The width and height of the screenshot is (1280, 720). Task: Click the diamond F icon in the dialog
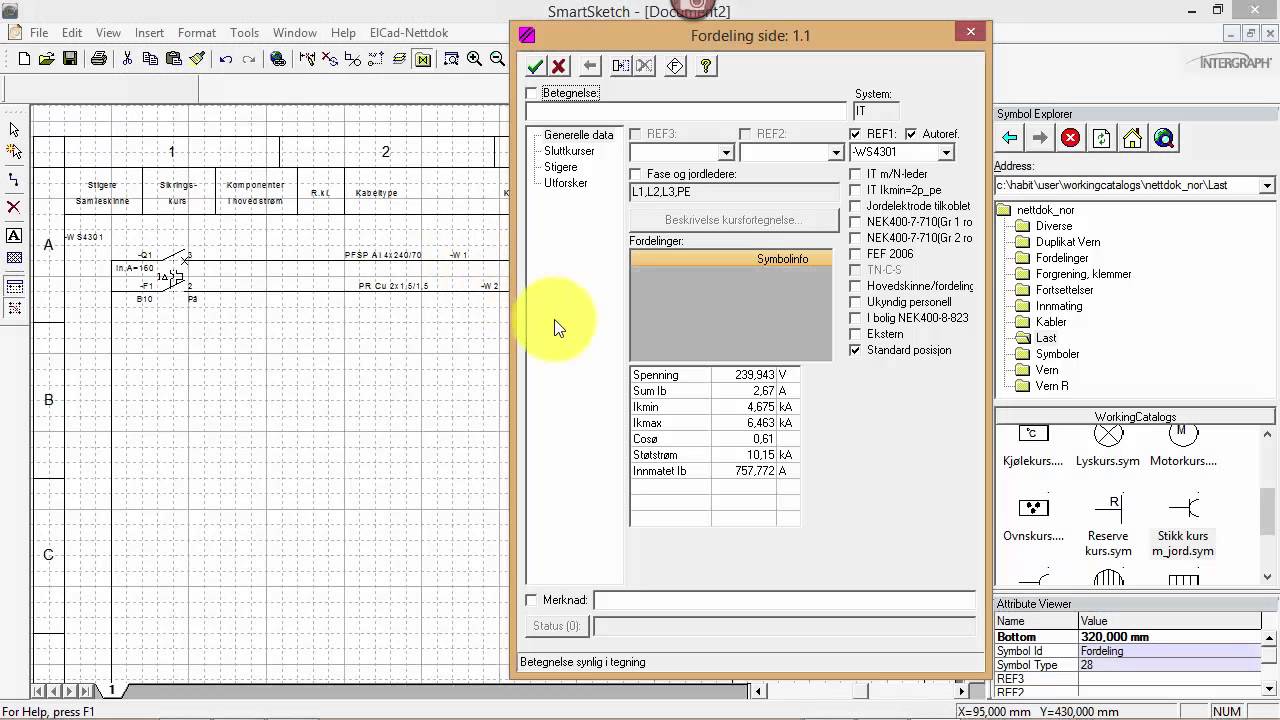[675, 66]
